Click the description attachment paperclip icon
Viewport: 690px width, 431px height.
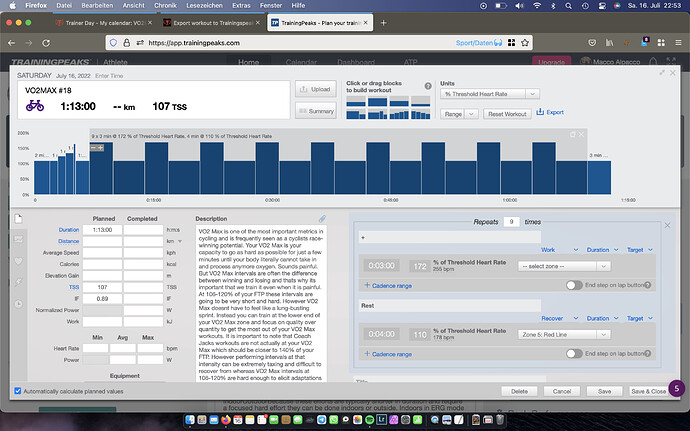(x=322, y=219)
